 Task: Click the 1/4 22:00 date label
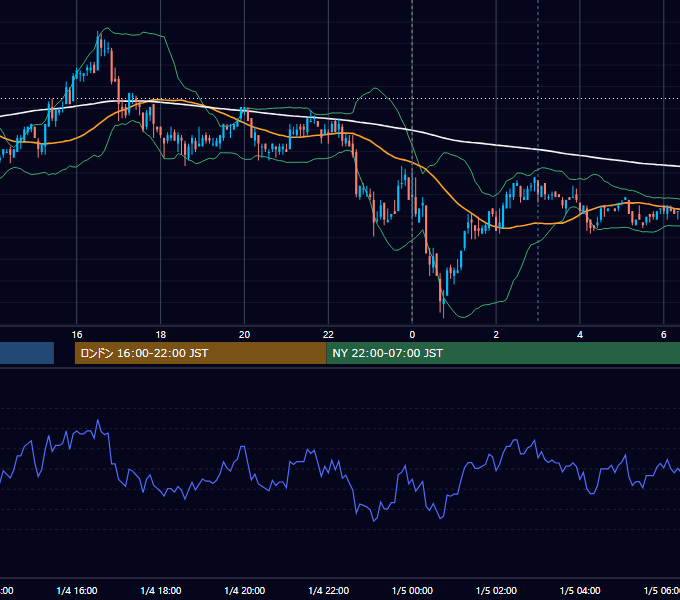coord(329,591)
